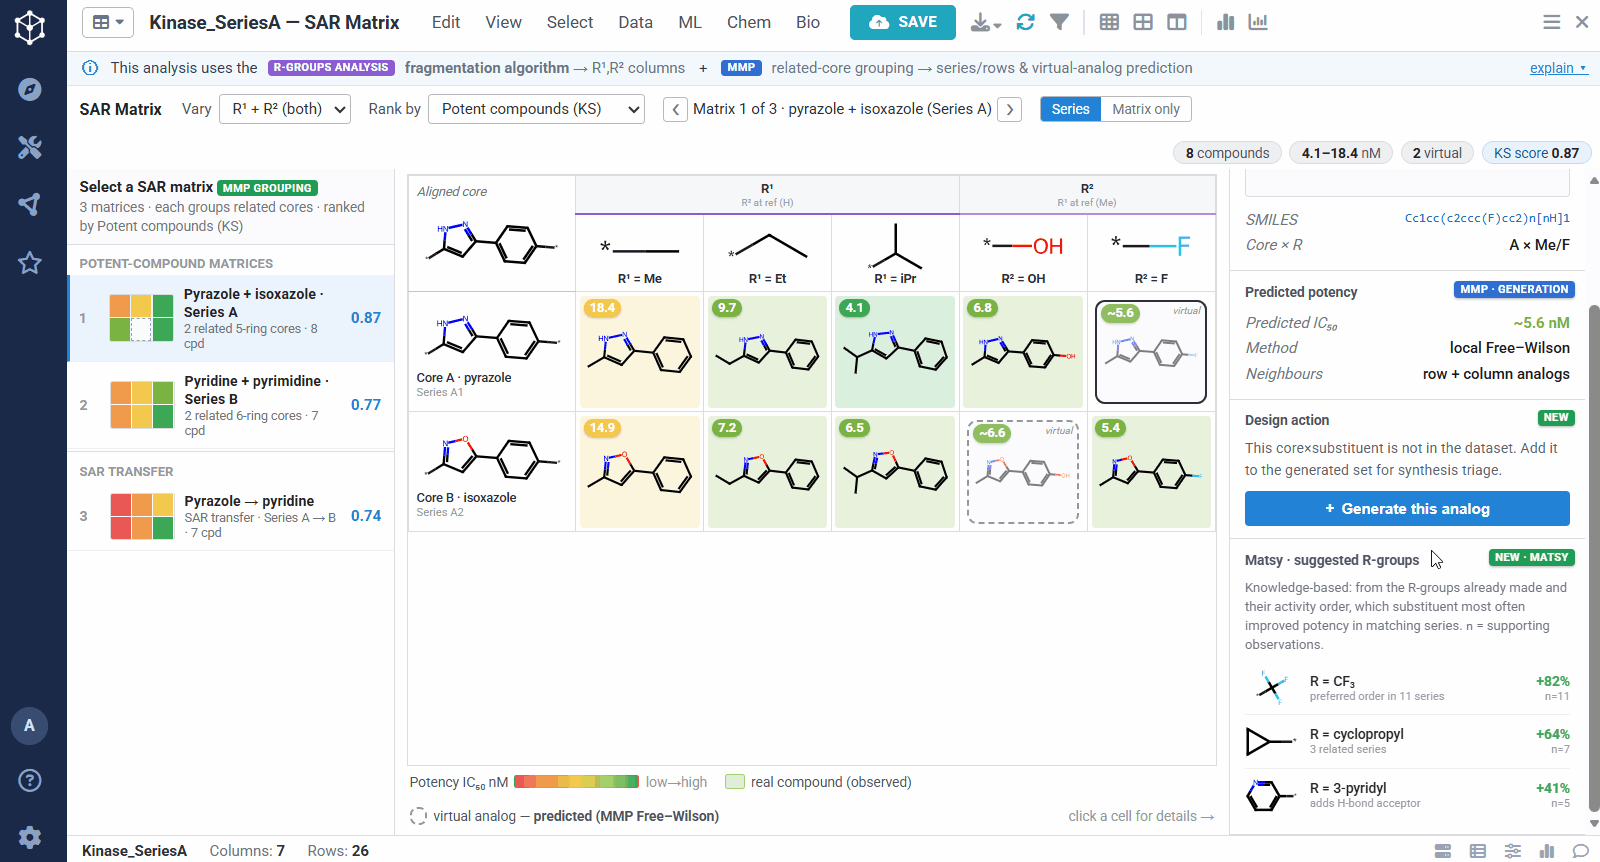Click the Core B isoxazole row header

[491, 472]
